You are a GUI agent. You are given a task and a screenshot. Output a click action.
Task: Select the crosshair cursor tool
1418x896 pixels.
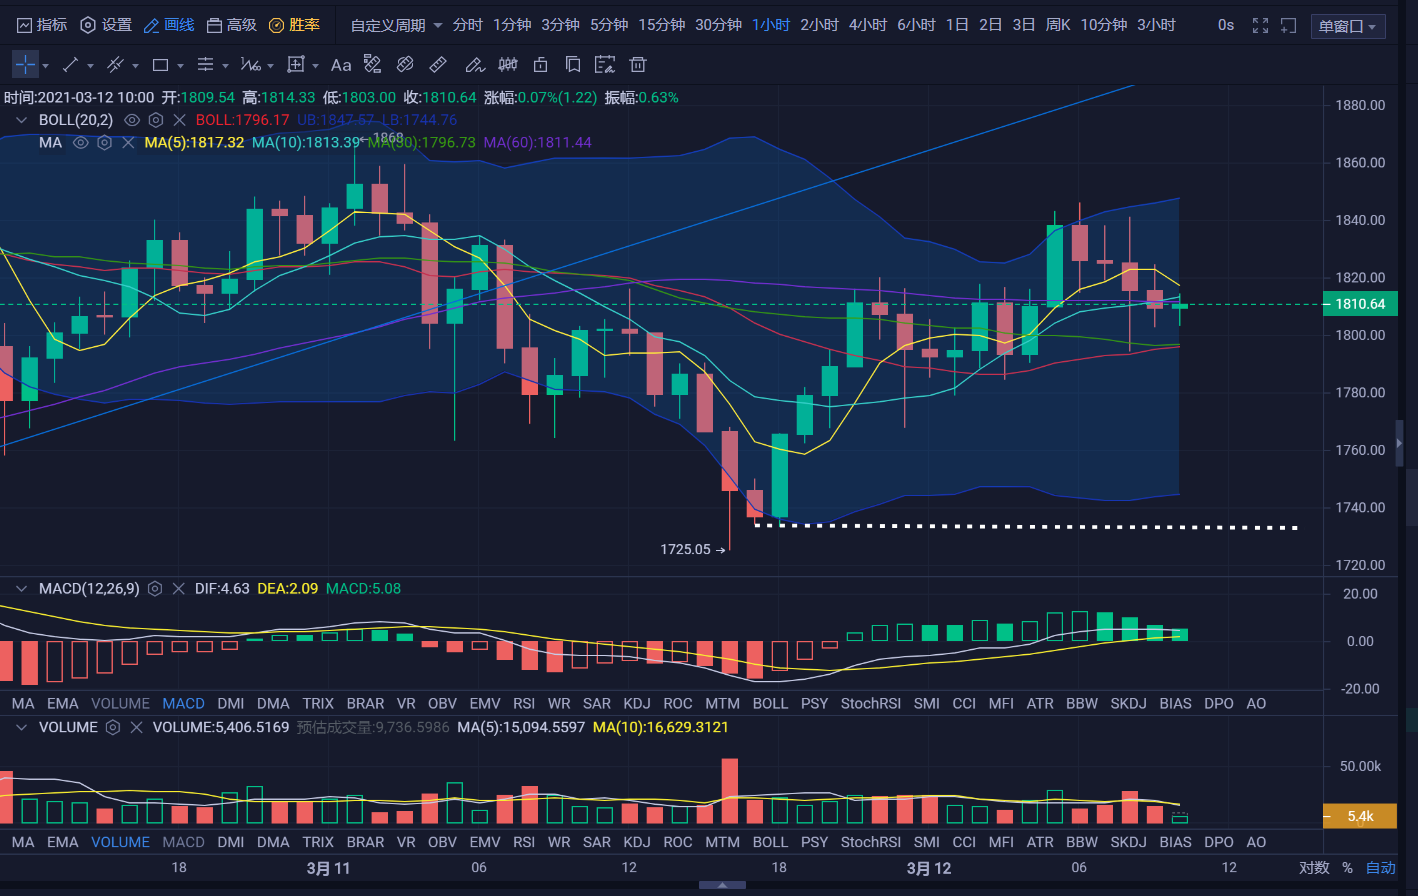point(25,65)
